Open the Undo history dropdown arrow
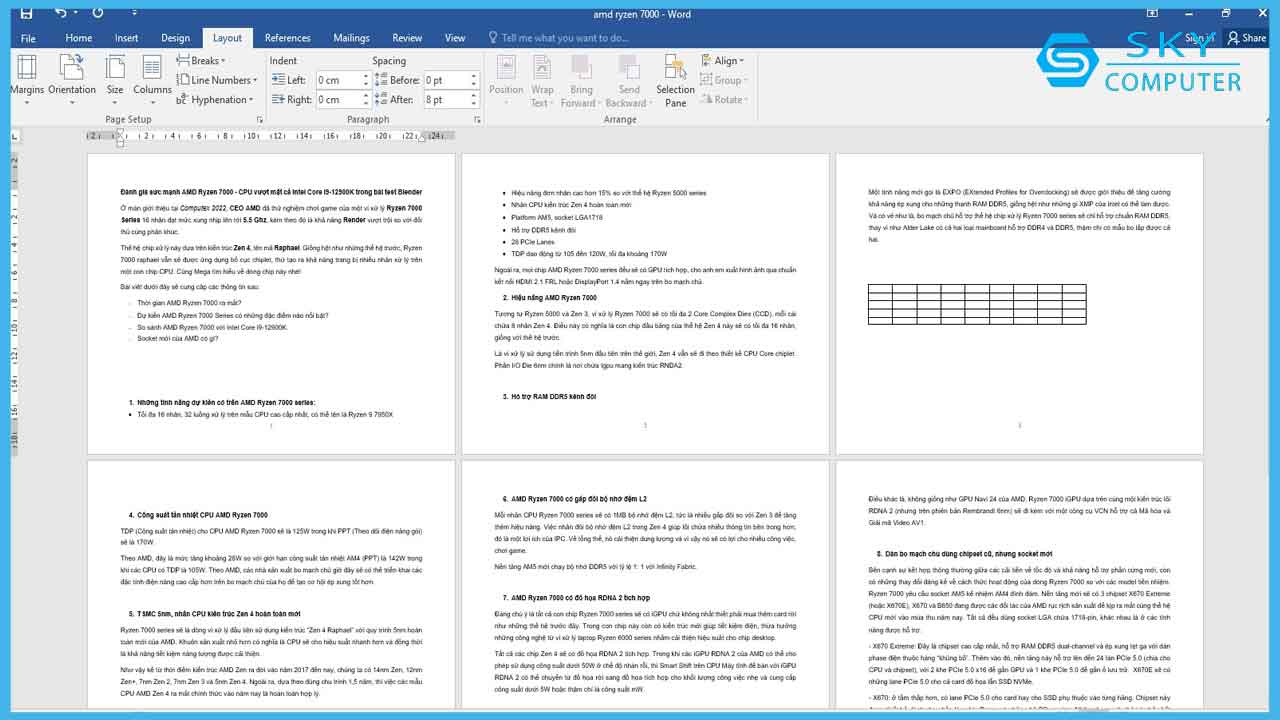This screenshot has width=1280, height=720. [76, 13]
